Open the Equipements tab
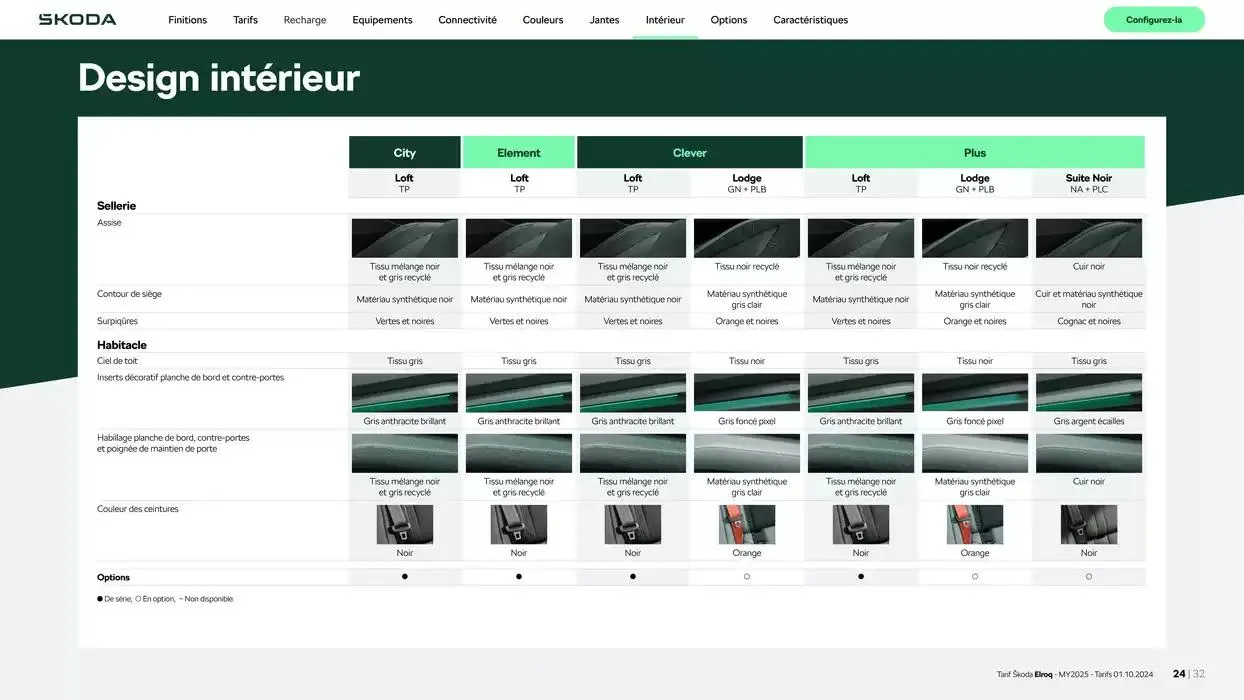Screen dimensions: 1244x700 (x=382, y=20)
